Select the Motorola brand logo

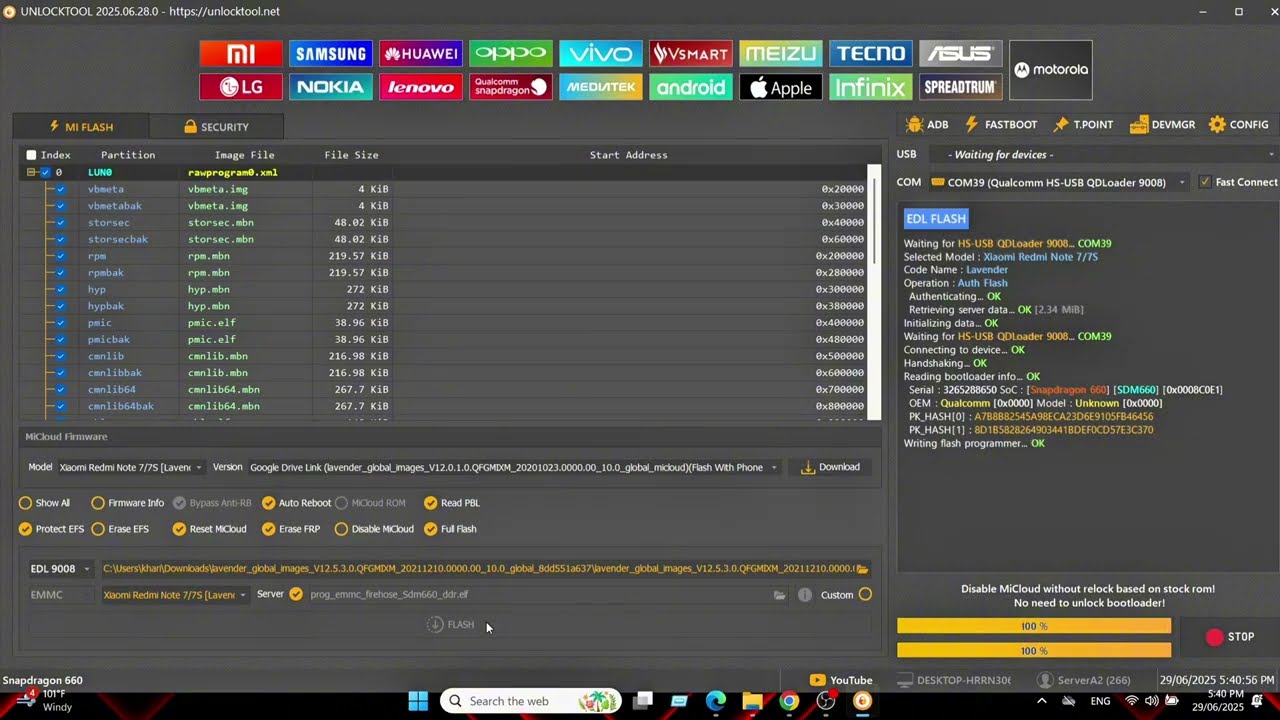(x=1051, y=70)
